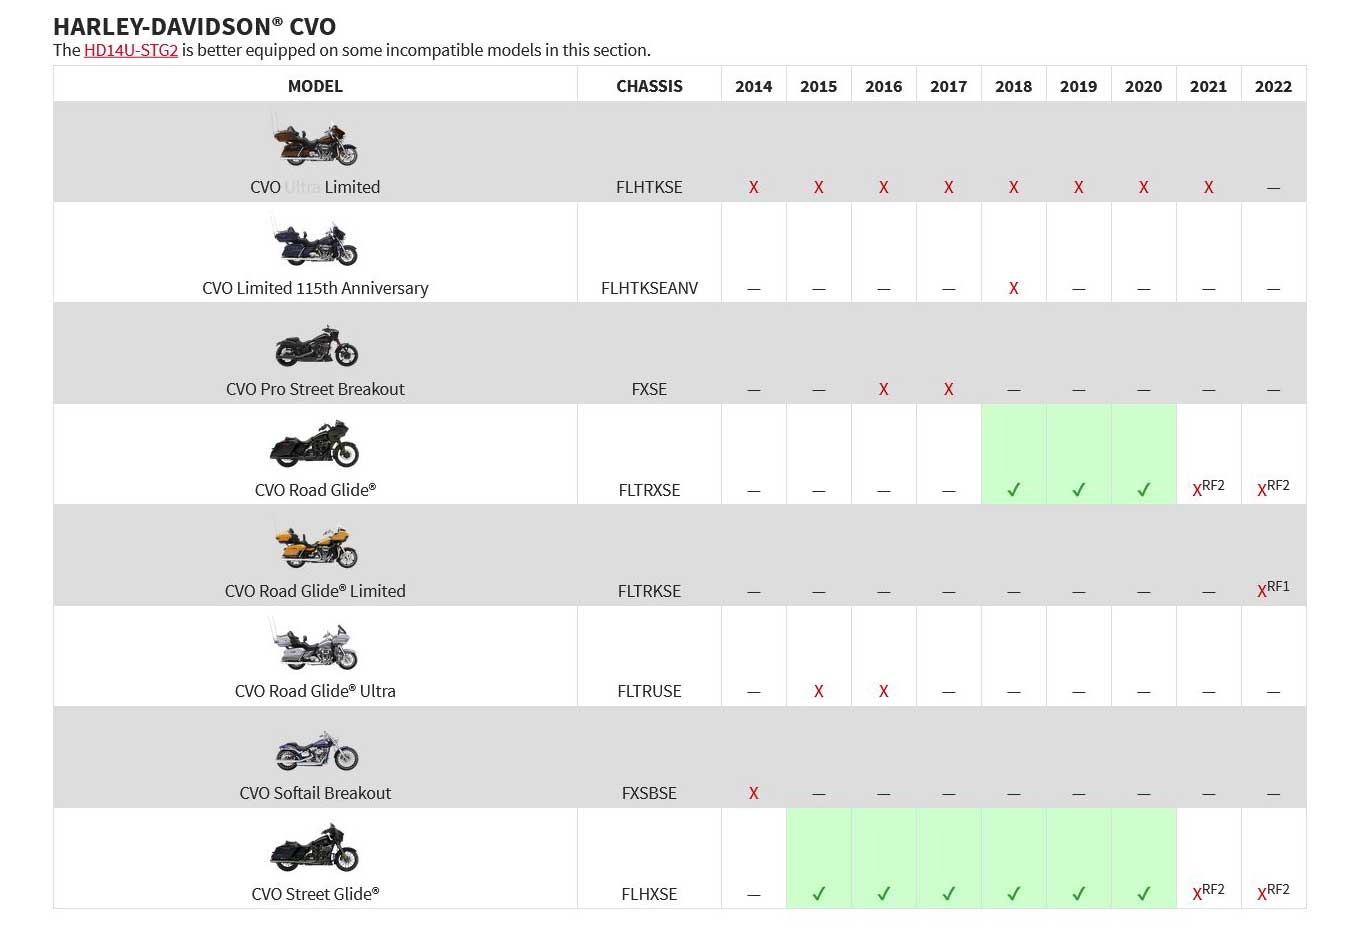1354x936 pixels.
Task: Click the 2019 green checkmark for FLTRXSE
Action: click(x=1079, y=490)
